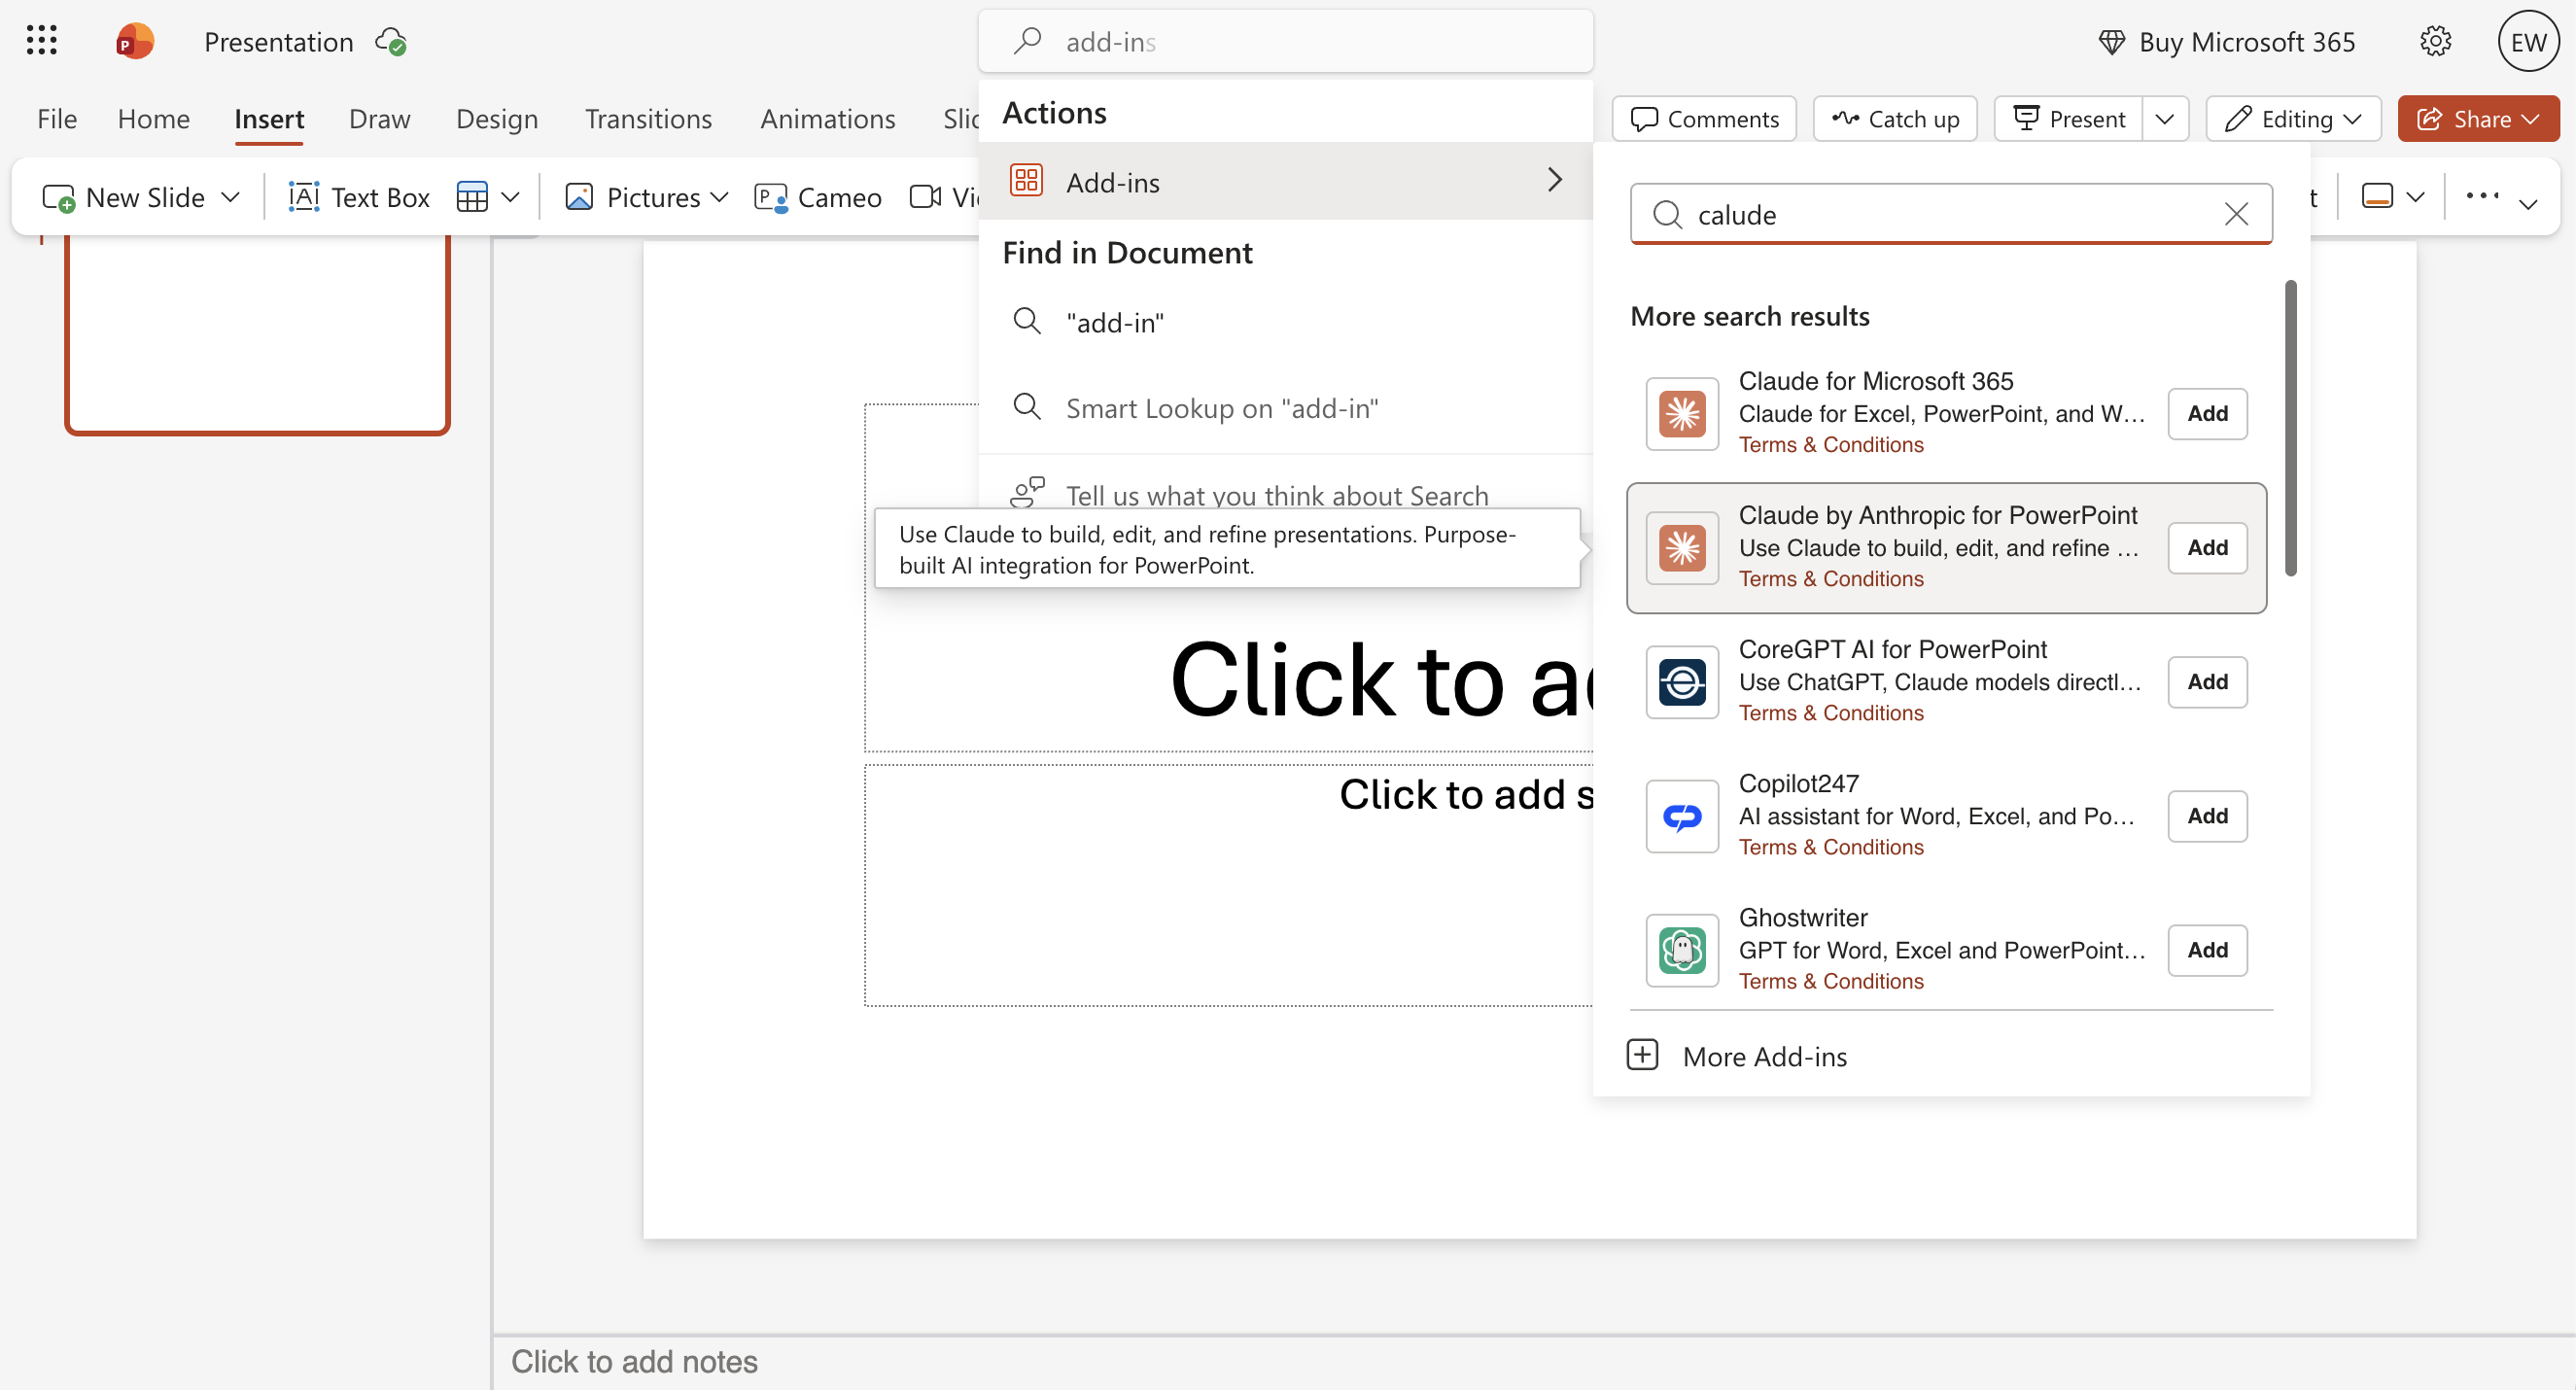Click the Pictures icon
Viewport: 2576px width, 1390px height.
pos(579,197)
